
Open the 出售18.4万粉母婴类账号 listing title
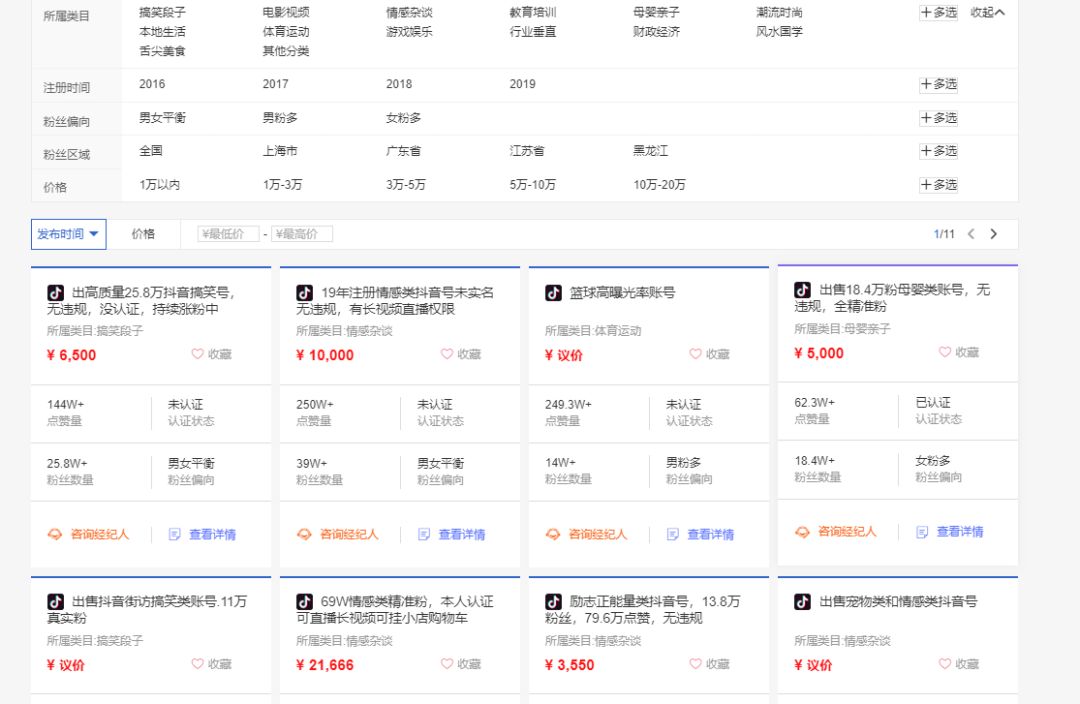pyautogui.click(x=893, y=298)
